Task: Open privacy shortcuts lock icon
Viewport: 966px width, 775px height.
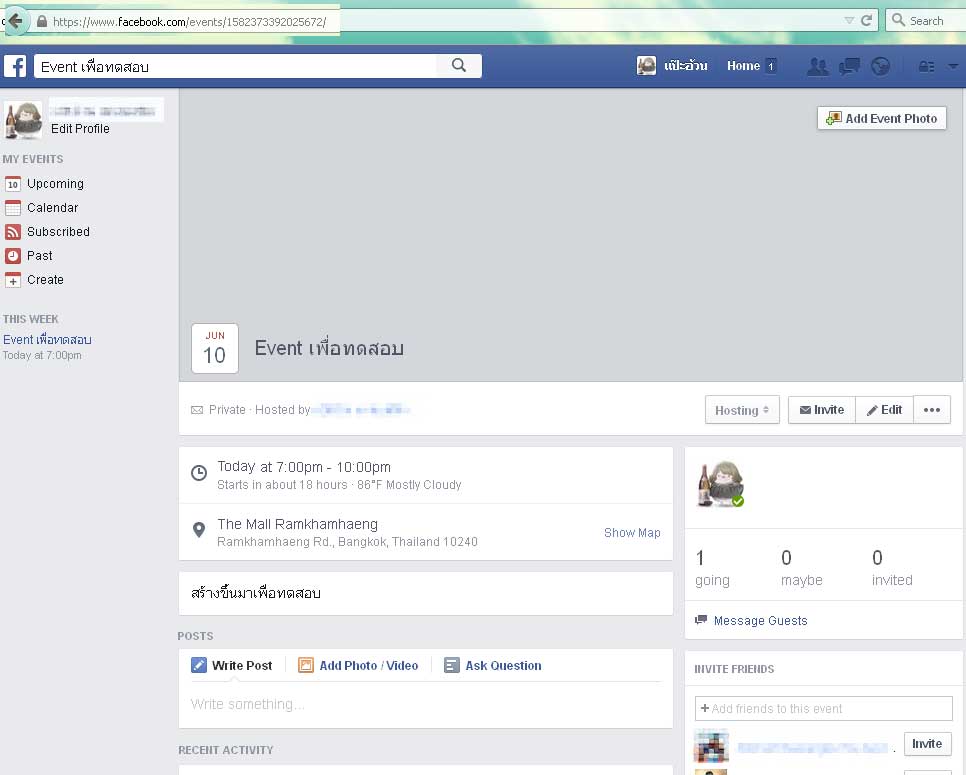Action: tap(926, 67)
